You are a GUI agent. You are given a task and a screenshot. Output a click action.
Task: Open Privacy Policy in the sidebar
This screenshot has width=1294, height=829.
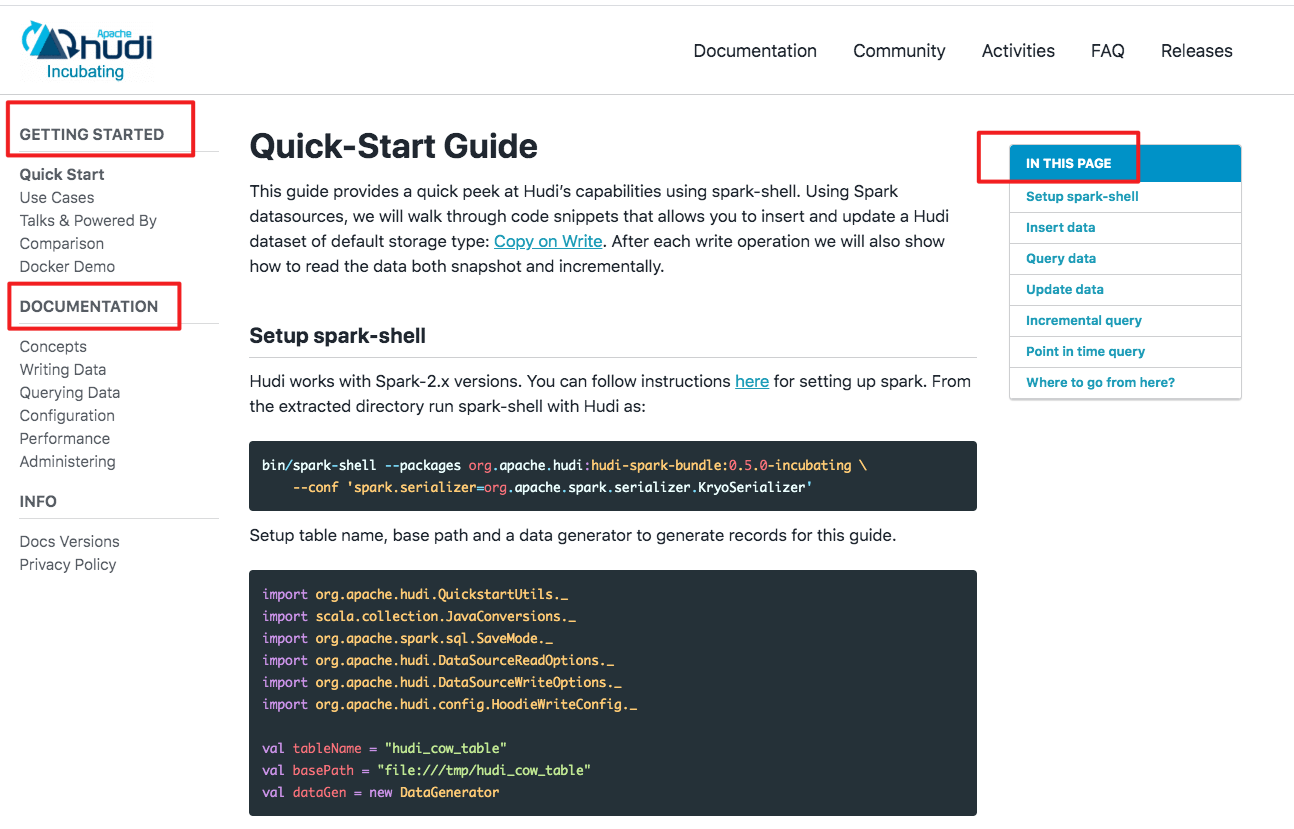click(x=68, y=564)
